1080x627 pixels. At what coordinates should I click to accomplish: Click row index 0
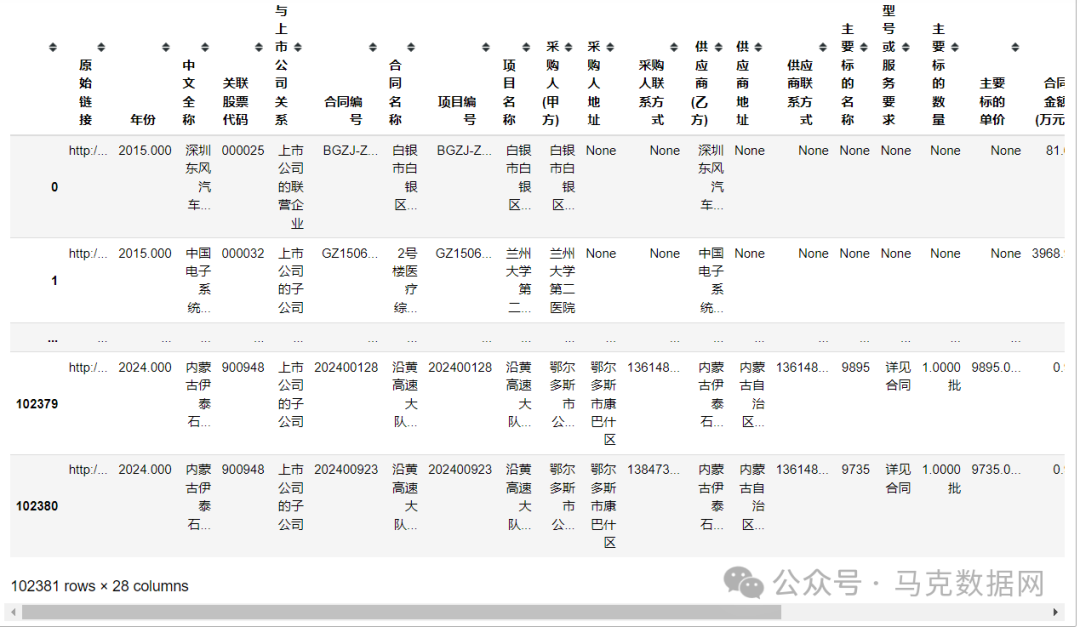tap(54, 187)
